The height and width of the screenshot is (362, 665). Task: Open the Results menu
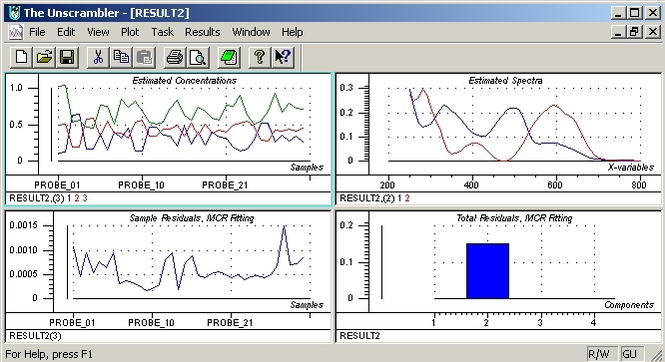(x=202, y=32)
